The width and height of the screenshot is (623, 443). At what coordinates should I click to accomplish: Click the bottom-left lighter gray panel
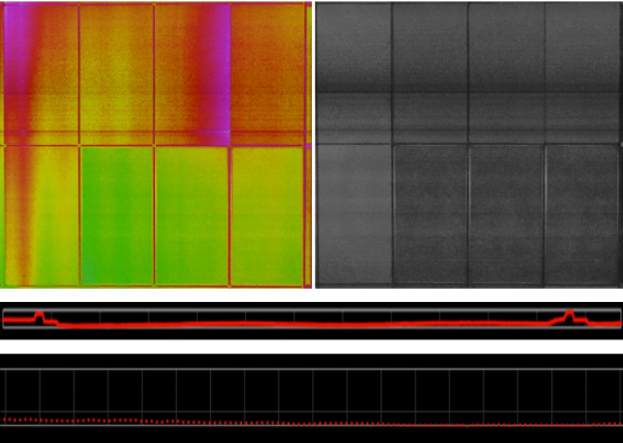pyautogui.click(x=355, y=214)
